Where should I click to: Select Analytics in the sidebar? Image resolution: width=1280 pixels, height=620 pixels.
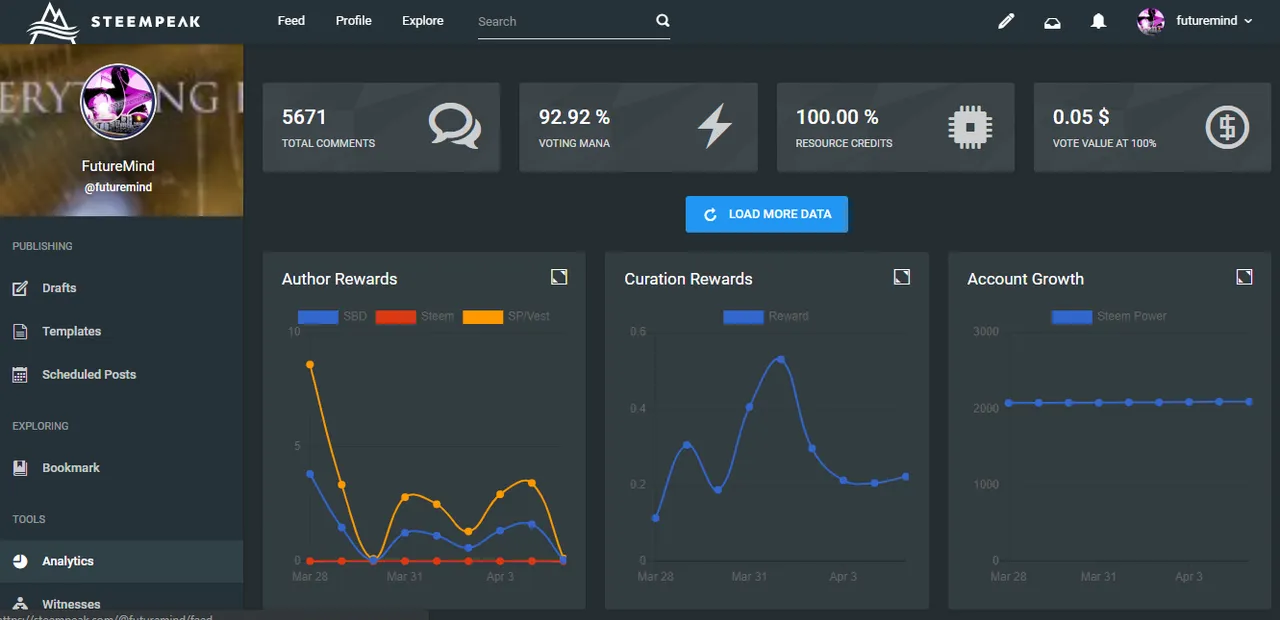point(121,561)
